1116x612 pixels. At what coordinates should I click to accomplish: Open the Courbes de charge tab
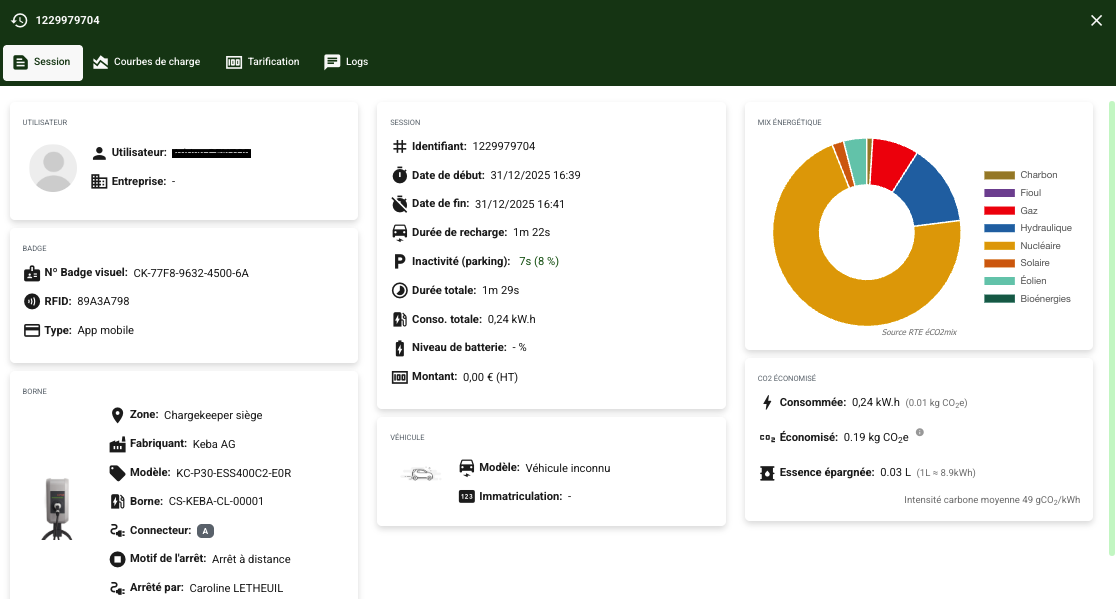pyautogui.click(x=146, y=62)
